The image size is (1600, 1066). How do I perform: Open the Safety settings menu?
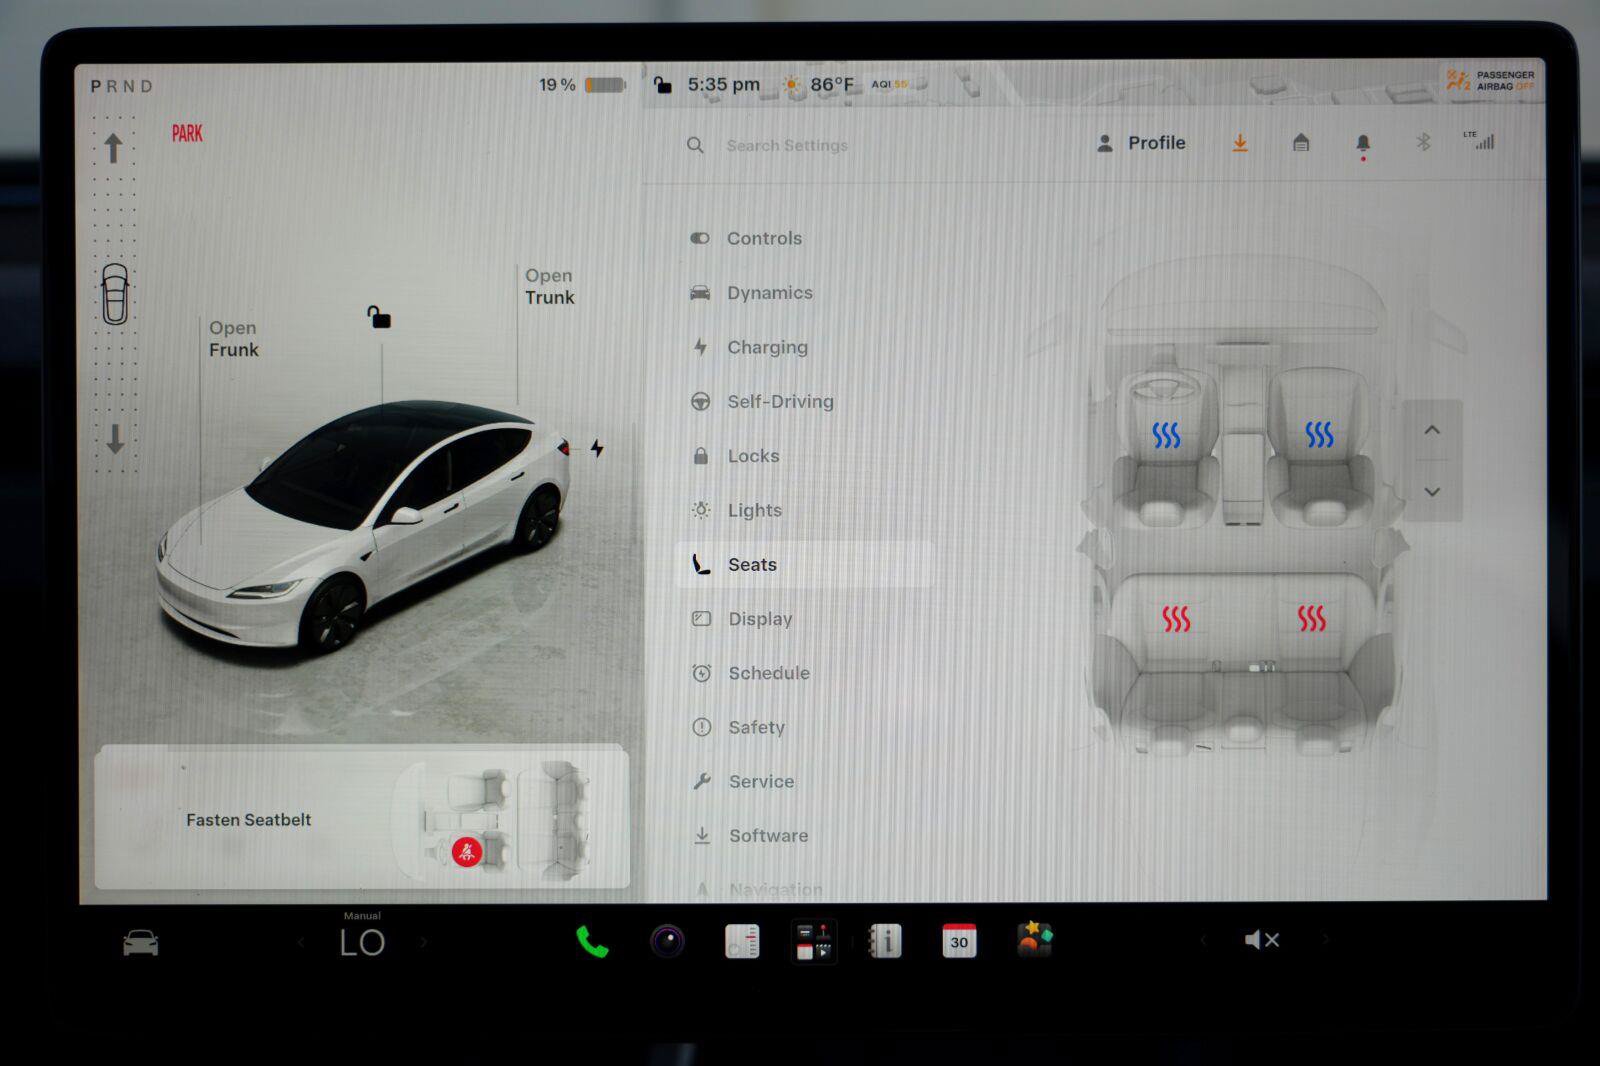pyautogui.click(x=738, y=727)
